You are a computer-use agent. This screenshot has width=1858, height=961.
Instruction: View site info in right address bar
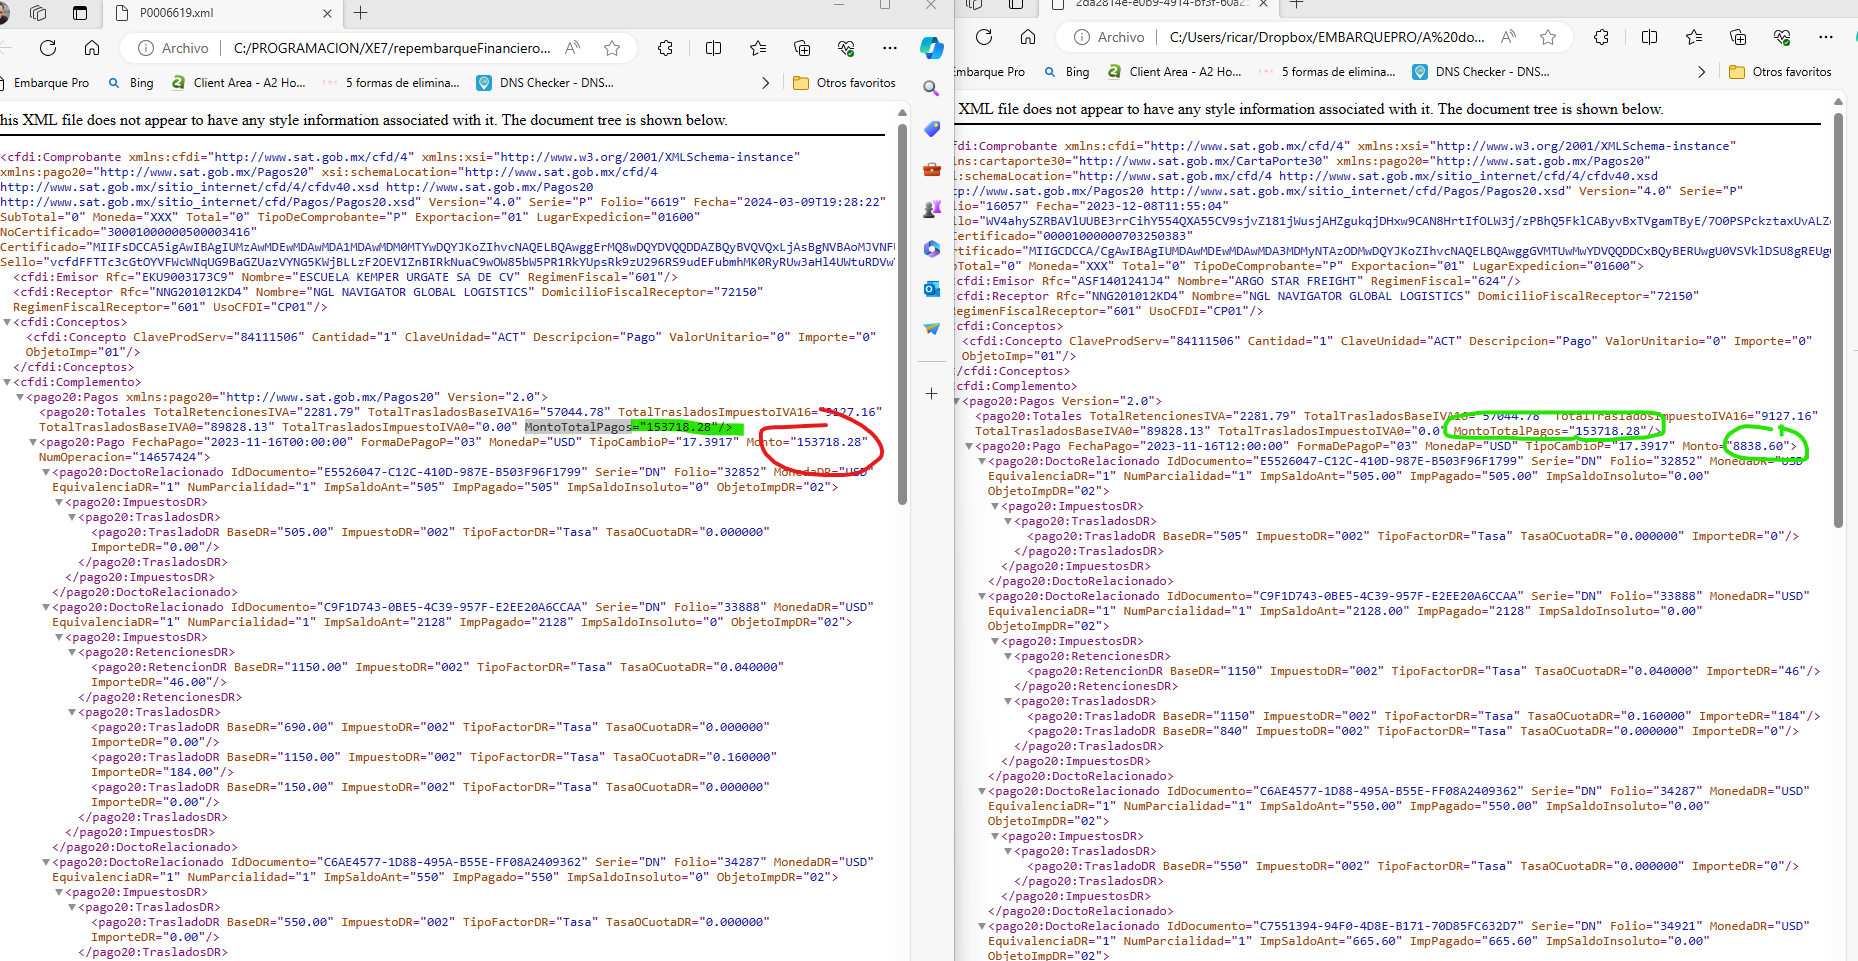click(x=1082, y=37)
